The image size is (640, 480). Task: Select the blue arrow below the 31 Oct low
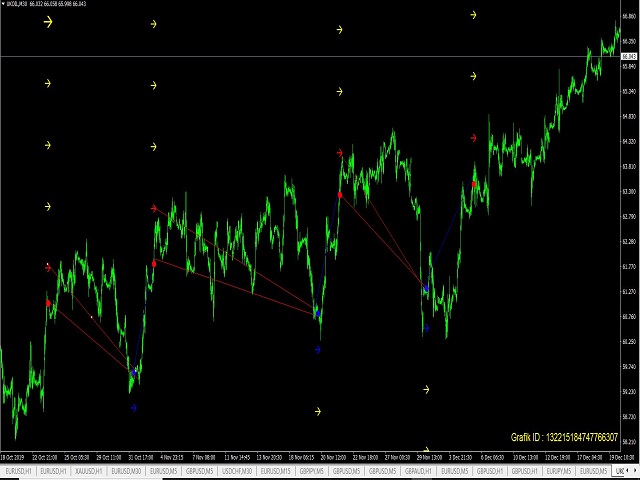pos(133,408)
